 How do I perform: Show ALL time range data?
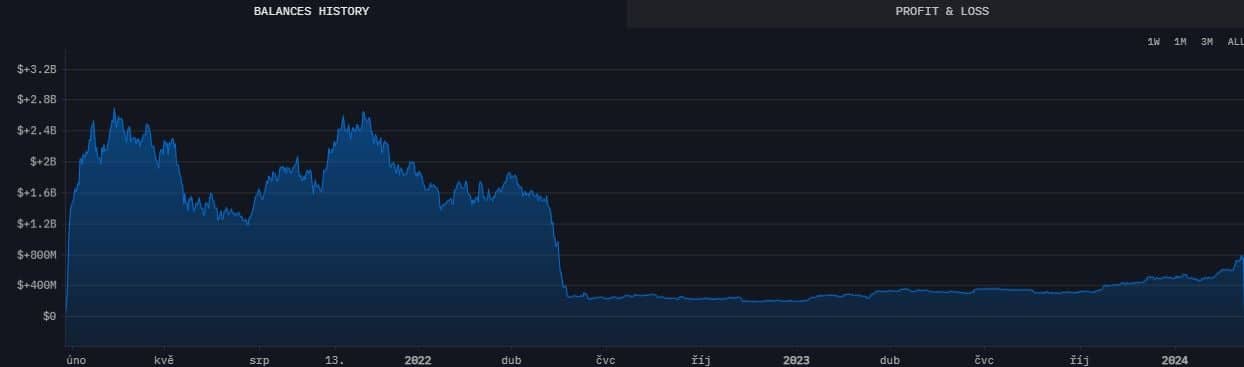1235,42
